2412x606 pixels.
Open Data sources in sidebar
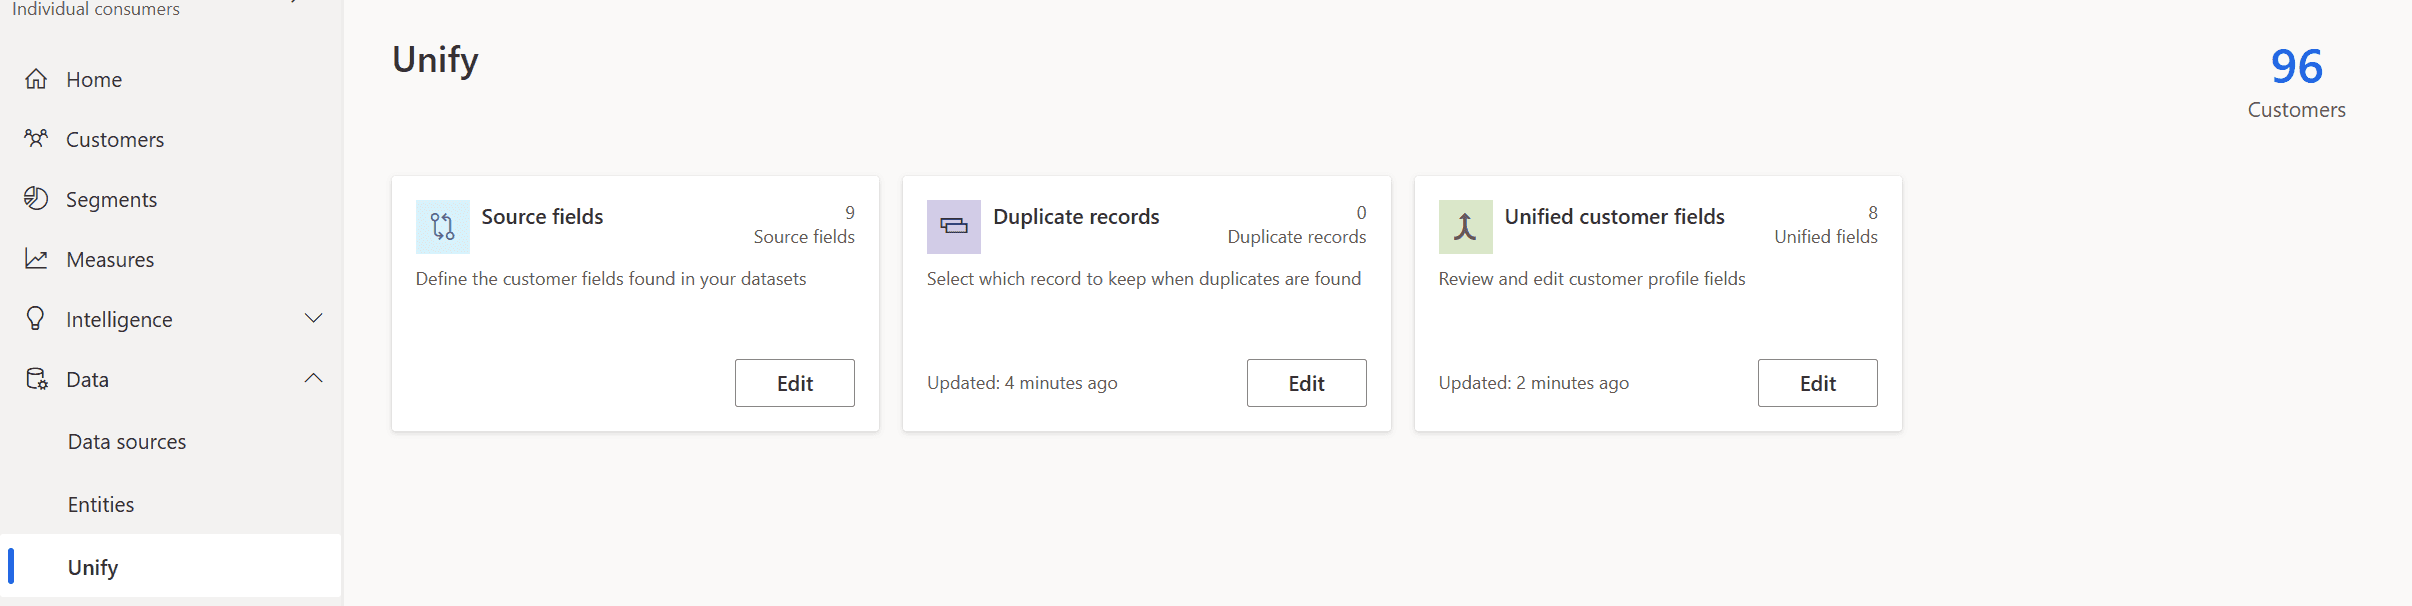click(127, 442)
